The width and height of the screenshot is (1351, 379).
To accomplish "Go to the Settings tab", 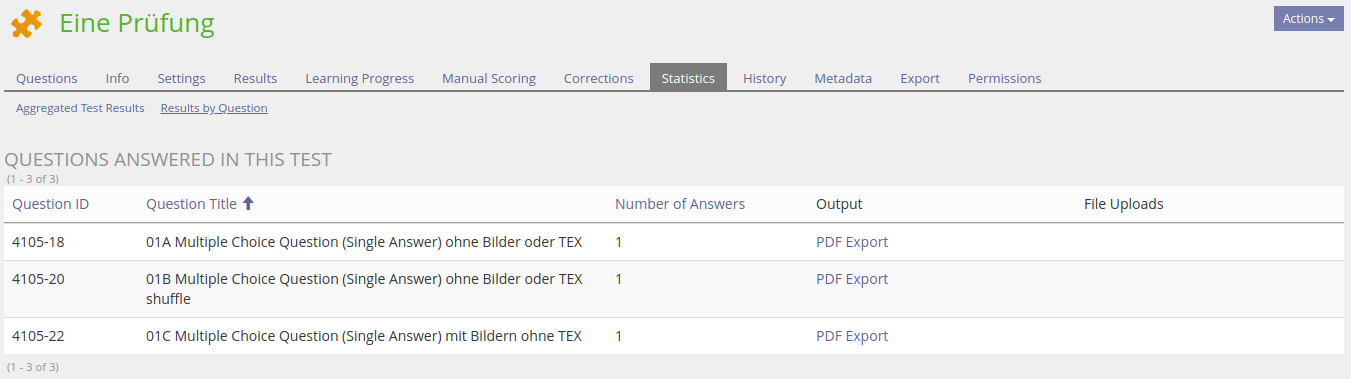I will 181,78.
